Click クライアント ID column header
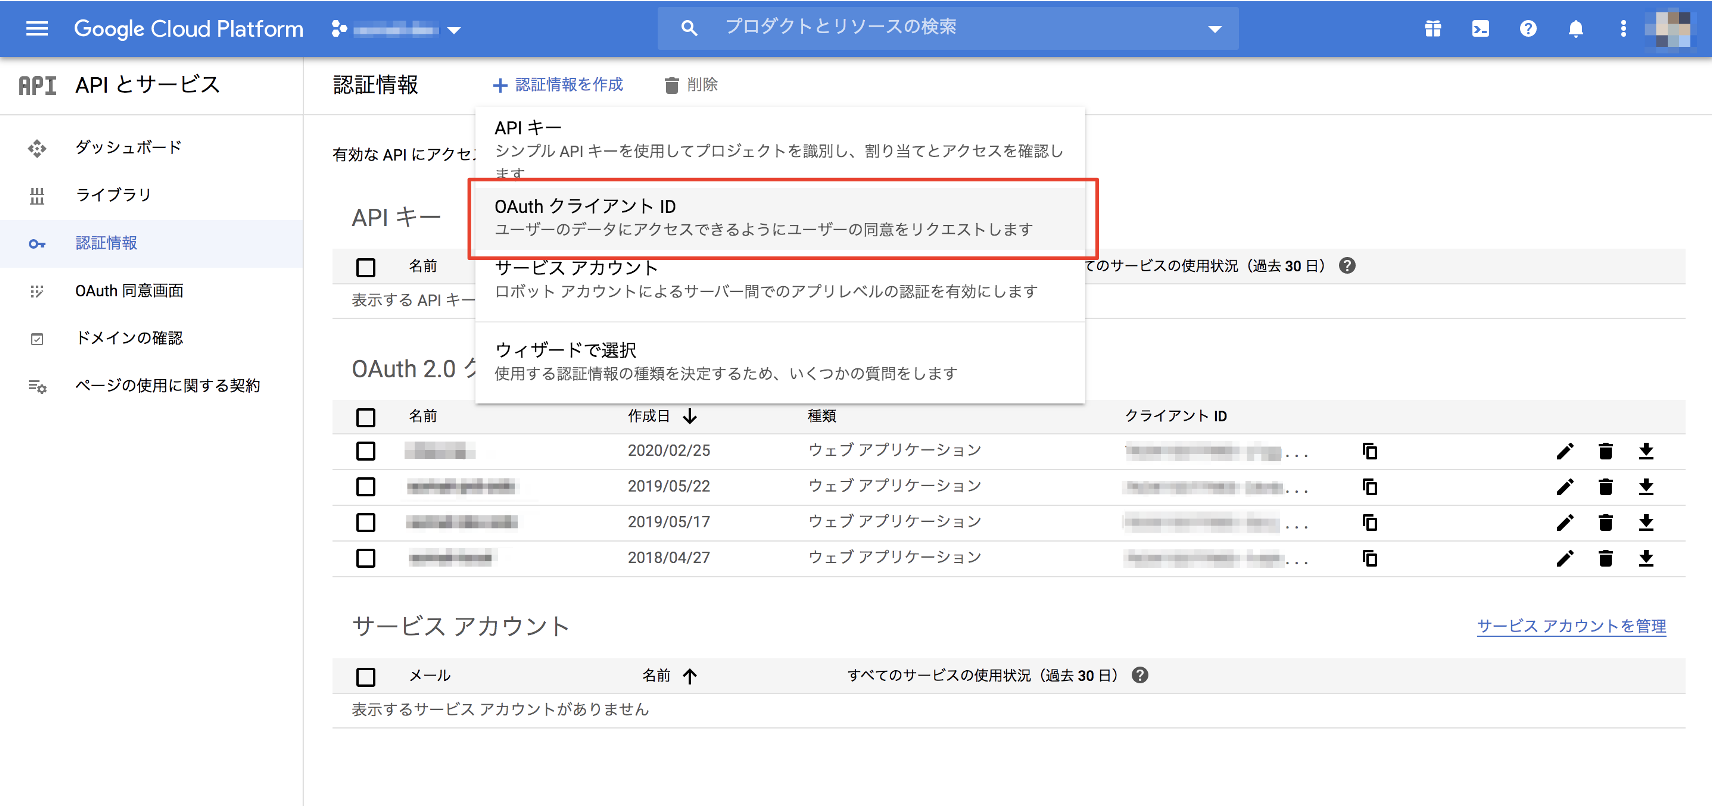This screenshot has height=806, width=1716. point(1176,416)
